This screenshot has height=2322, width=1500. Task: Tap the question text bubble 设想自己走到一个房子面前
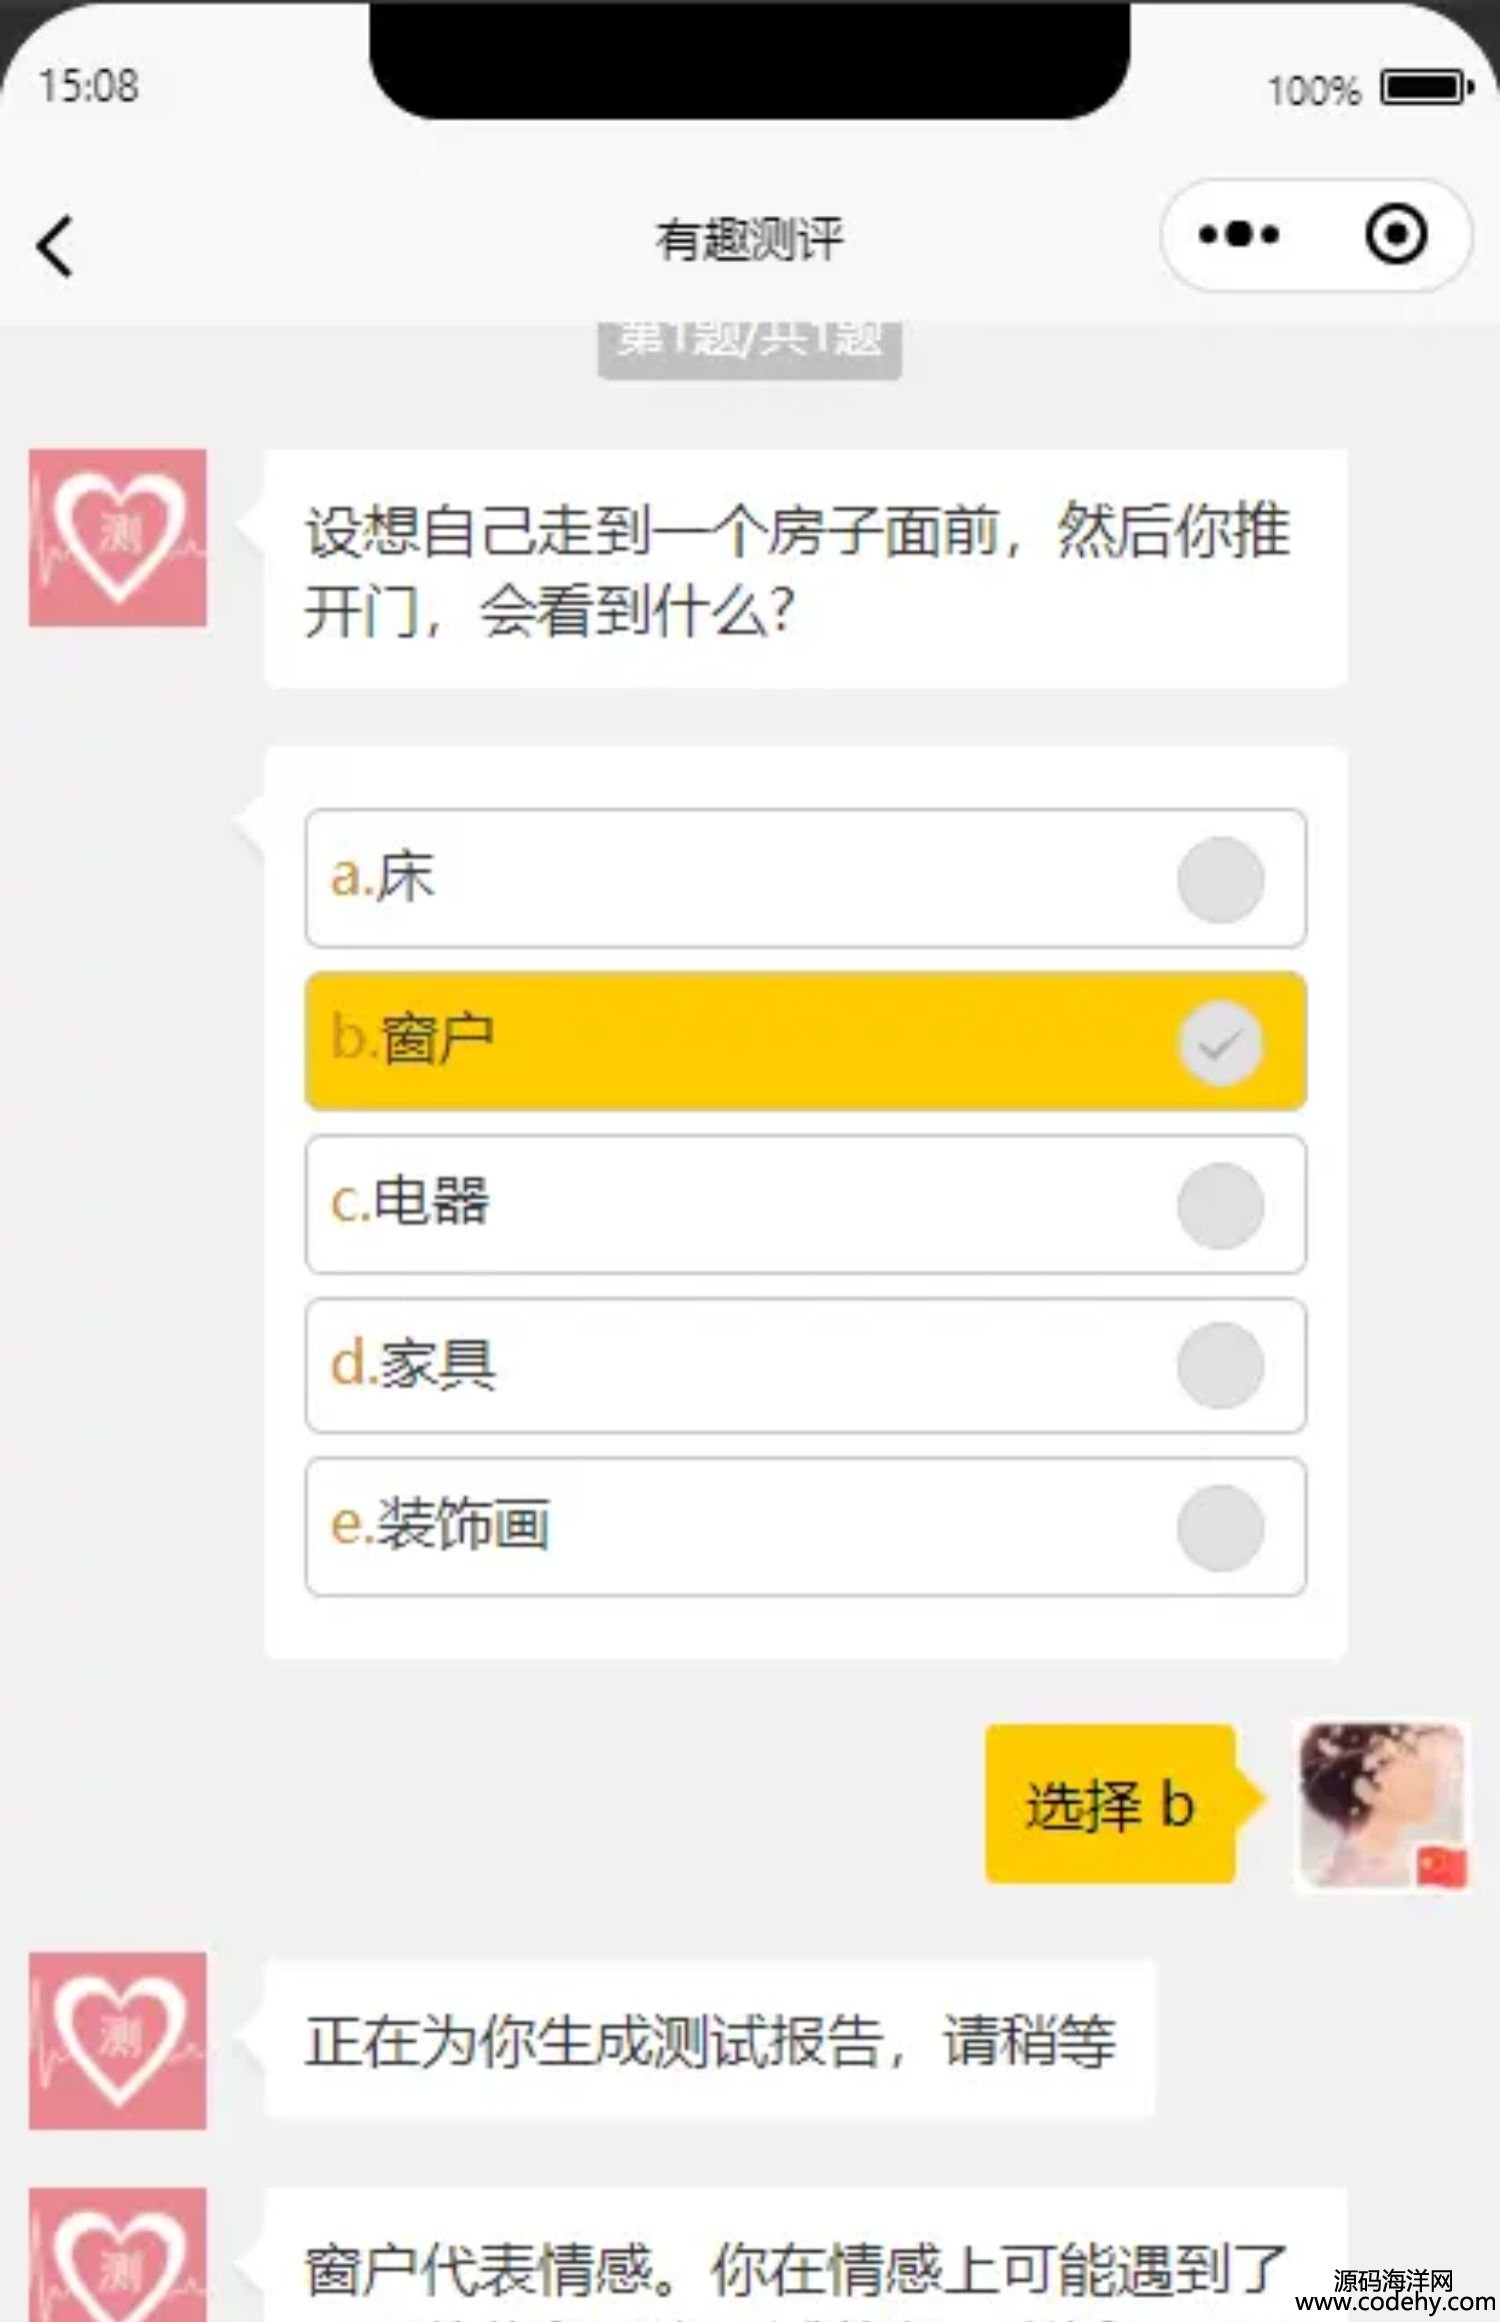click(805, 569)
